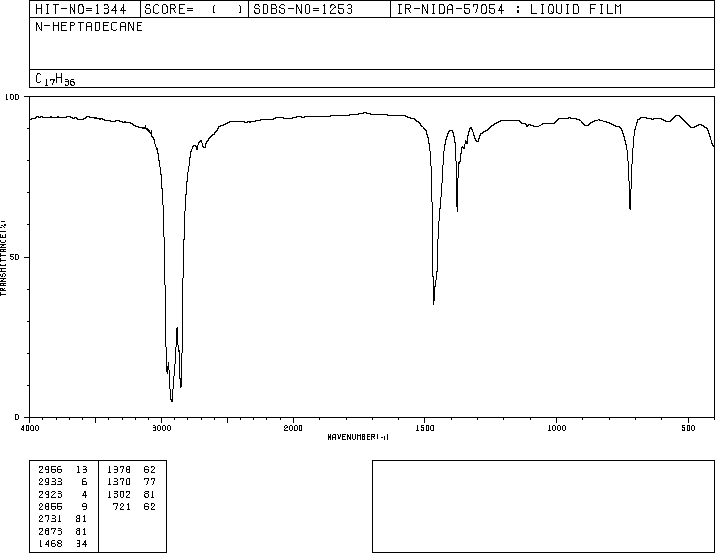The width and height of the screenshot is (715, 553).
Task: Click IR-NIDA-57054 : LIQUID FILM text
Action: pos(509,9)
